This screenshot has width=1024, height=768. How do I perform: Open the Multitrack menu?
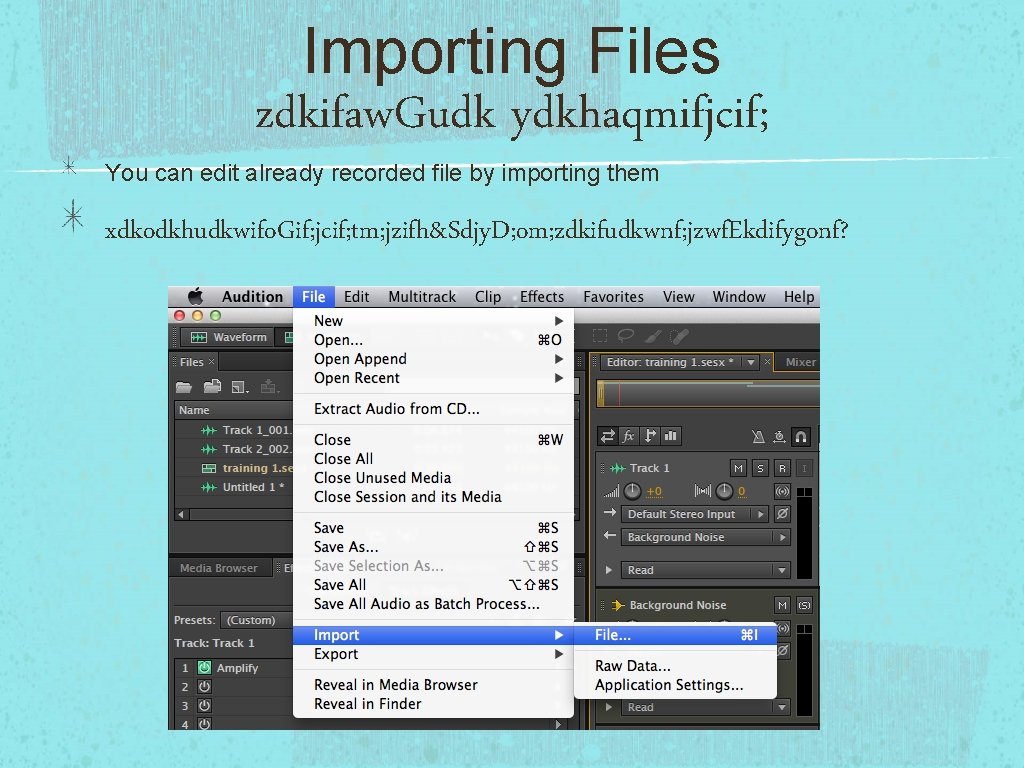click(x=422, y=296)
